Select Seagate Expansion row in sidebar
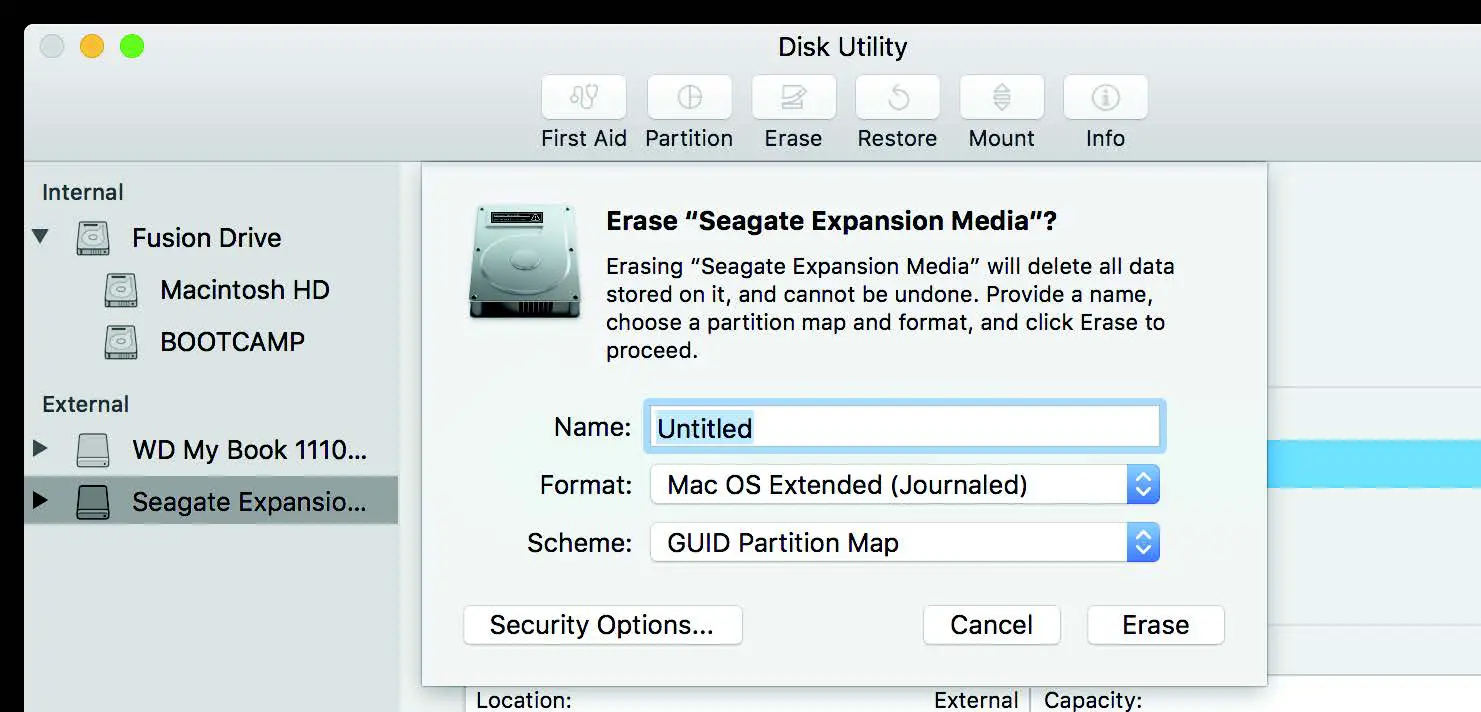 [x=211, y=501]
